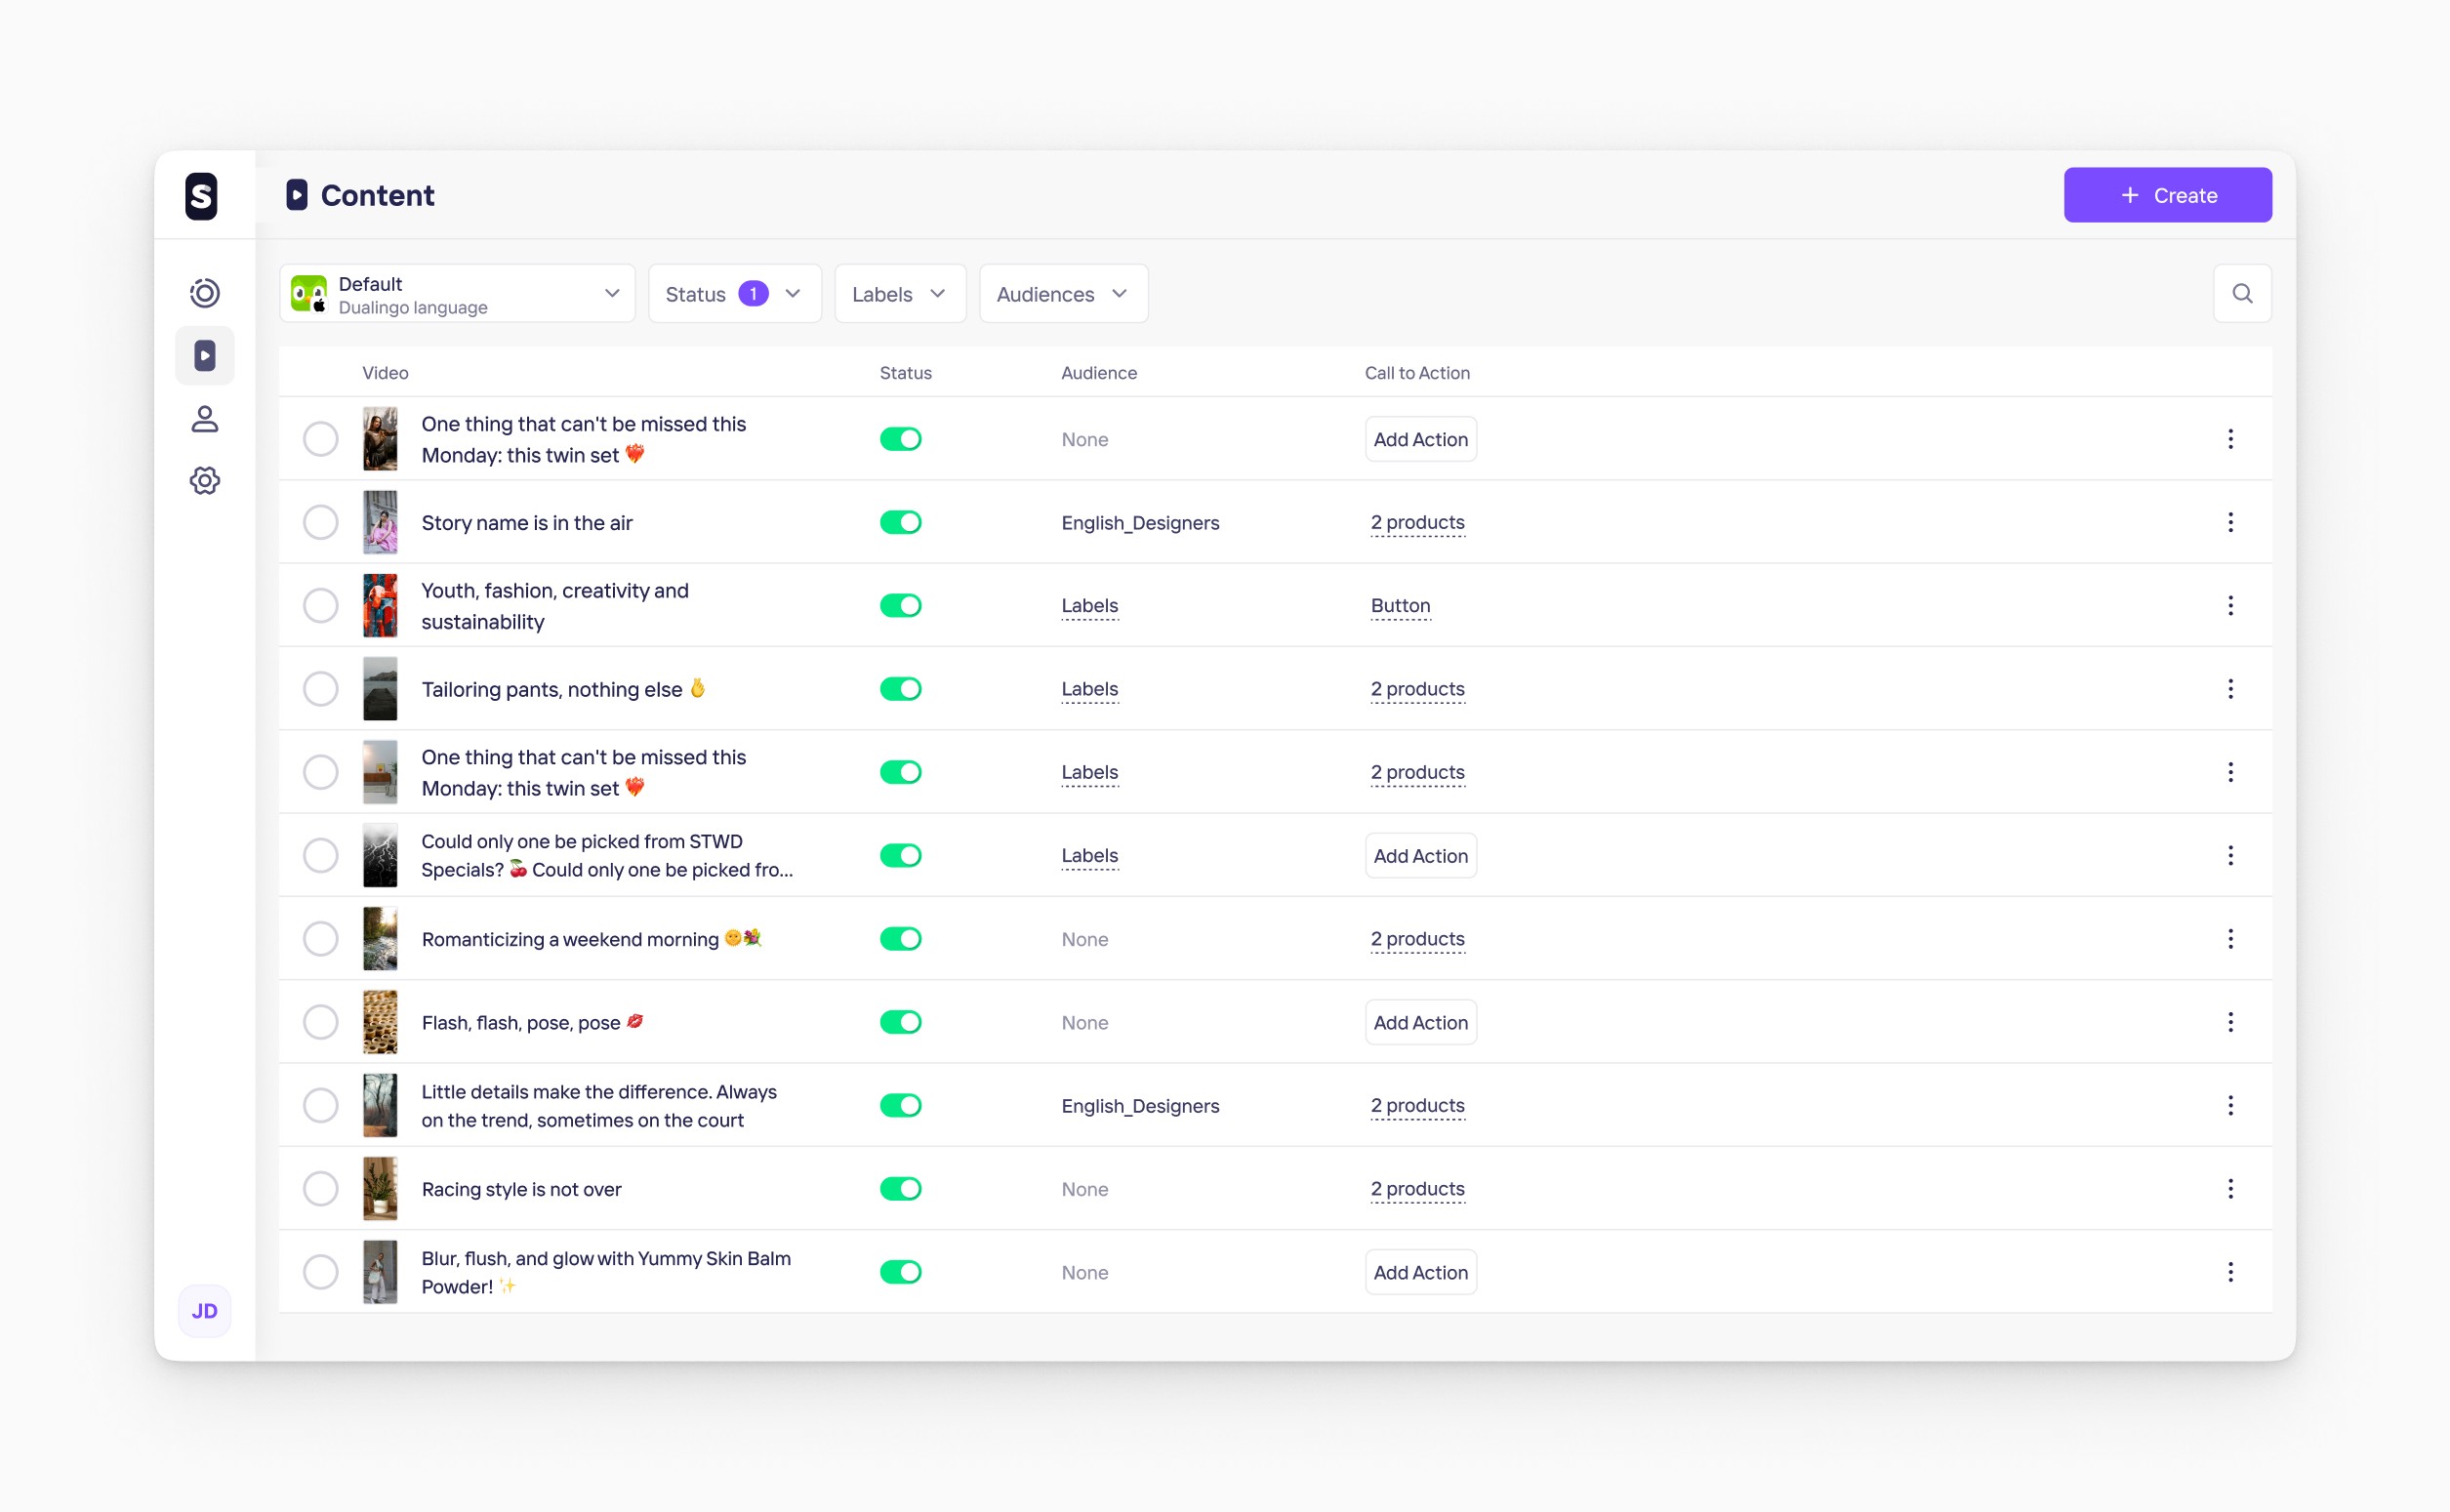Select the Tailoring pants row checkbox

[320, 688]
